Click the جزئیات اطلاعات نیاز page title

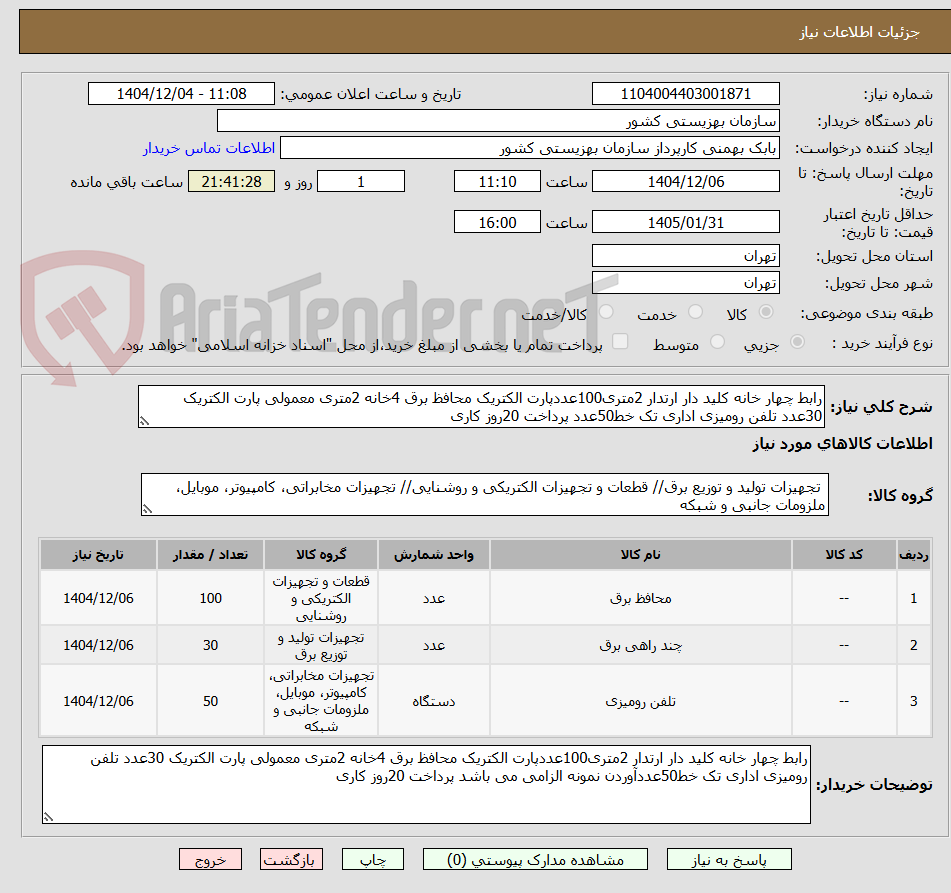pyautogui.click(x=859, y=32)
